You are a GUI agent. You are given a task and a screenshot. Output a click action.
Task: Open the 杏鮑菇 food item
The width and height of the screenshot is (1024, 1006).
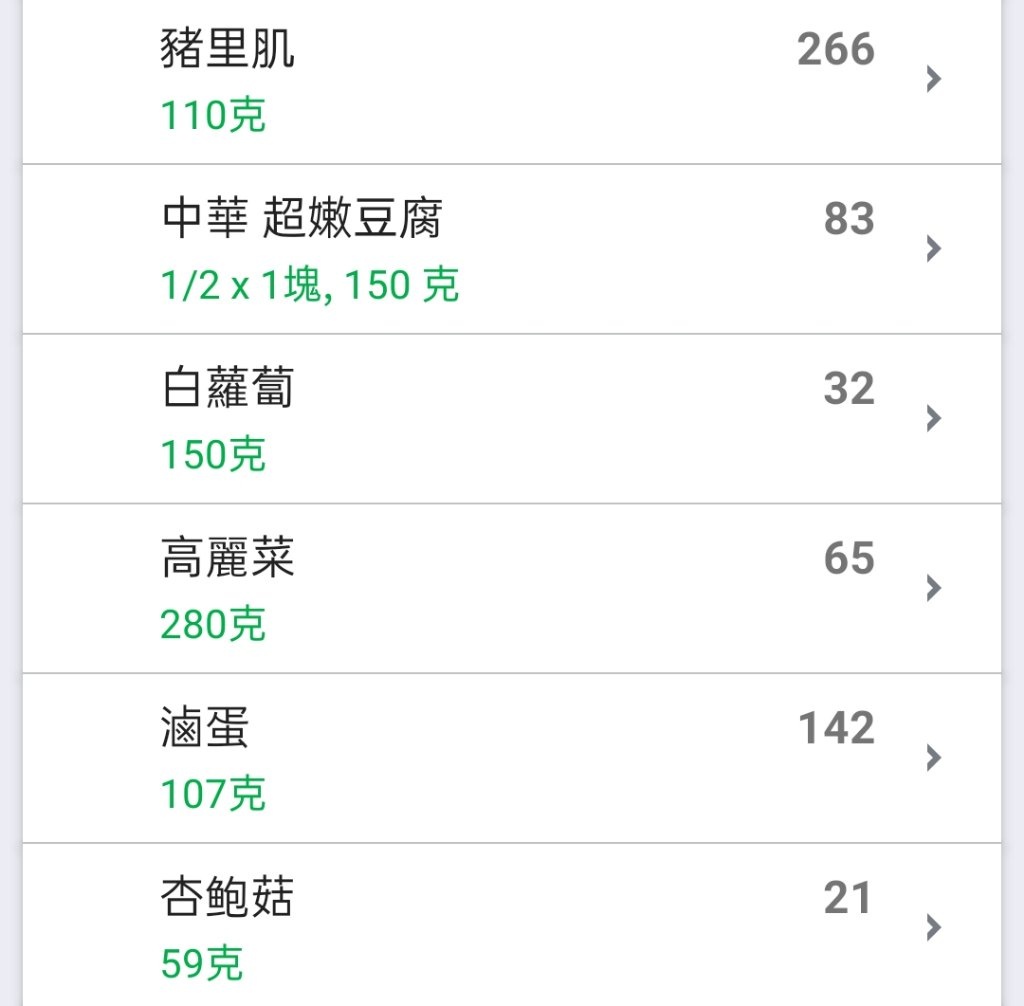pos(512,925)
